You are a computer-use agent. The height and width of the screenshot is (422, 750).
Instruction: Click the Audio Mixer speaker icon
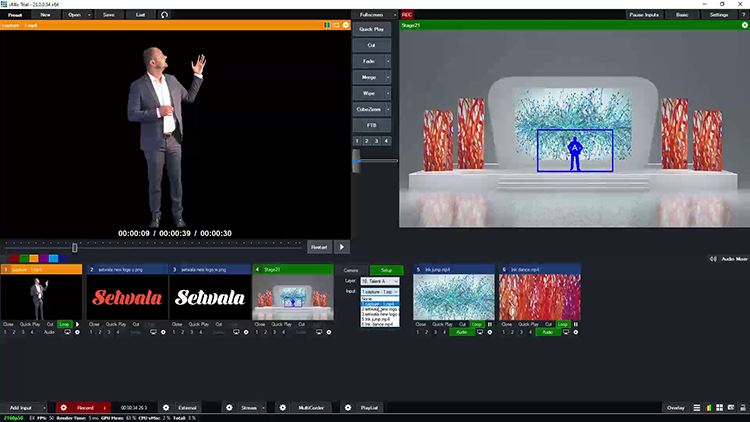714,258
